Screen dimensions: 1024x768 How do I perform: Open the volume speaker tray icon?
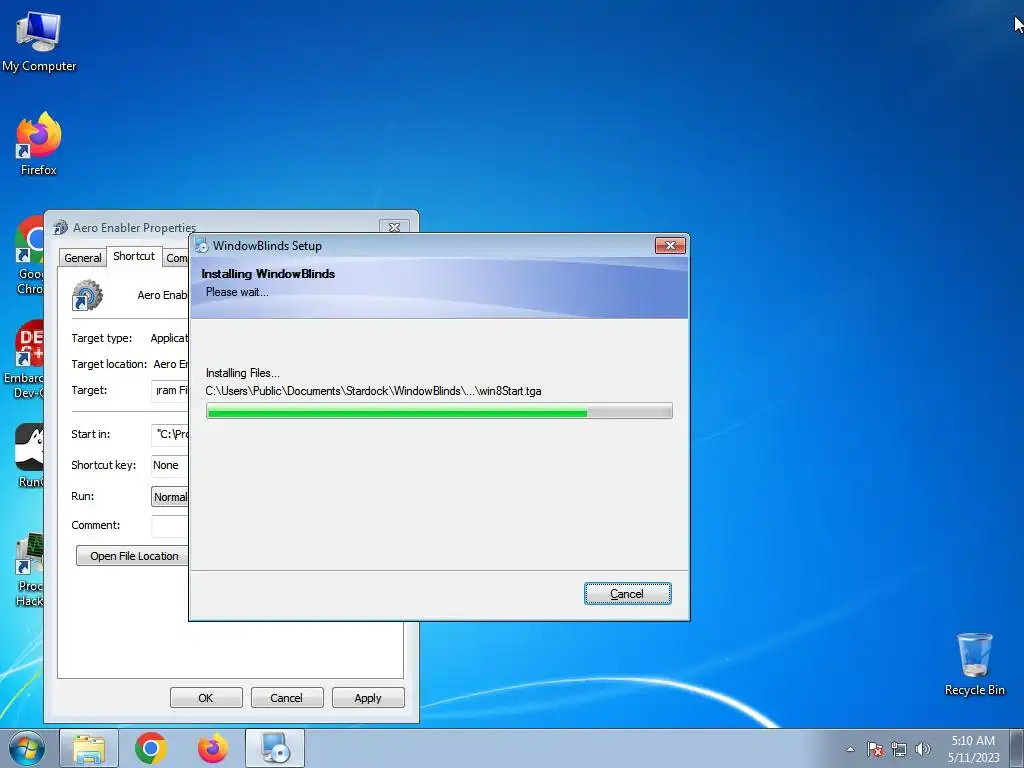pos(923,749)
